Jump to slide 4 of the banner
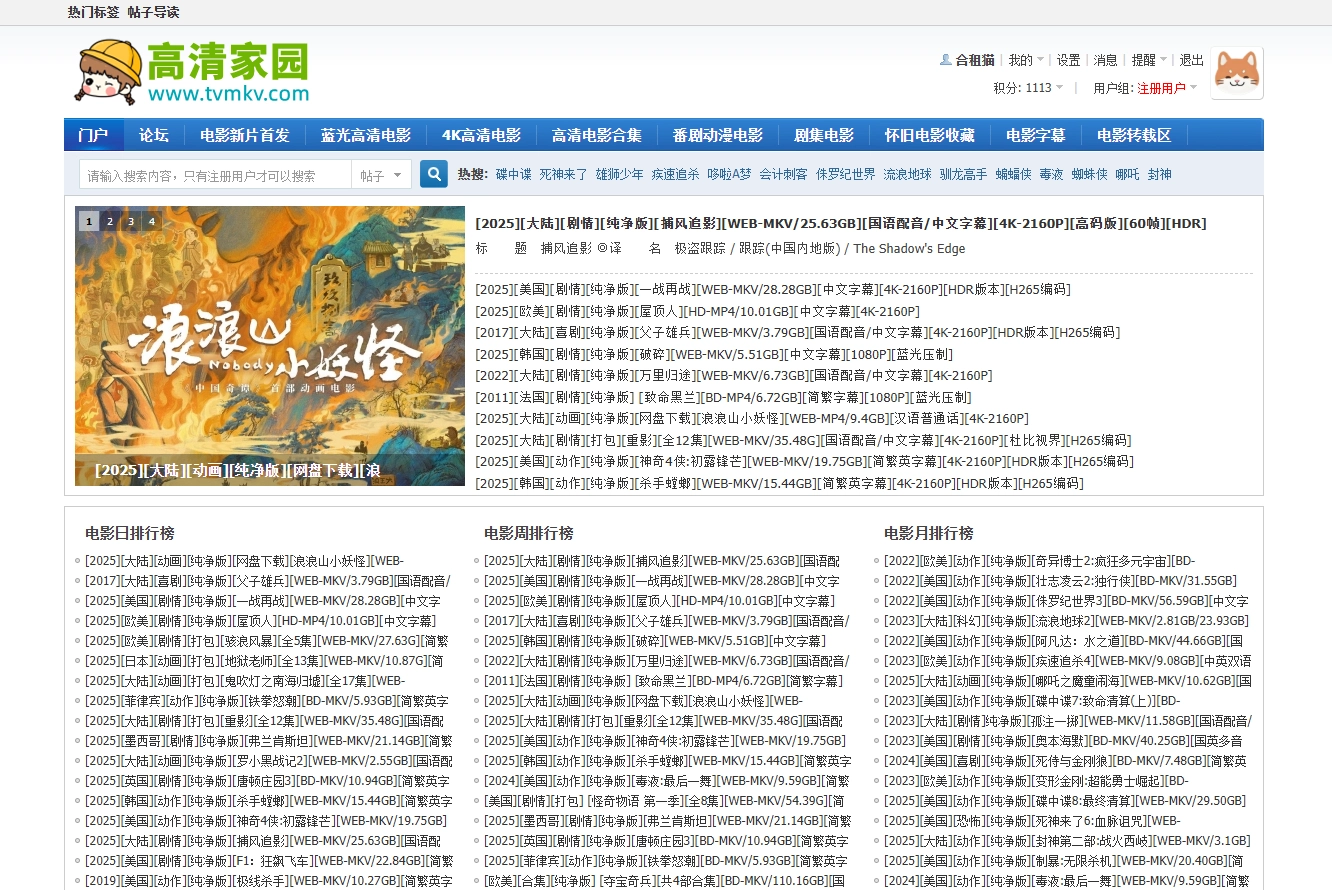The width and height of the screenshot is (1332, 890). pyautogui.click(x=152, y=222)
